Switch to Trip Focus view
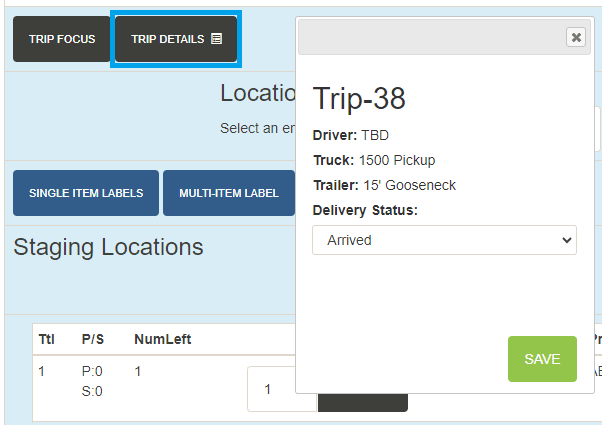This screenshot has height=425, width=602. (61, 39)
